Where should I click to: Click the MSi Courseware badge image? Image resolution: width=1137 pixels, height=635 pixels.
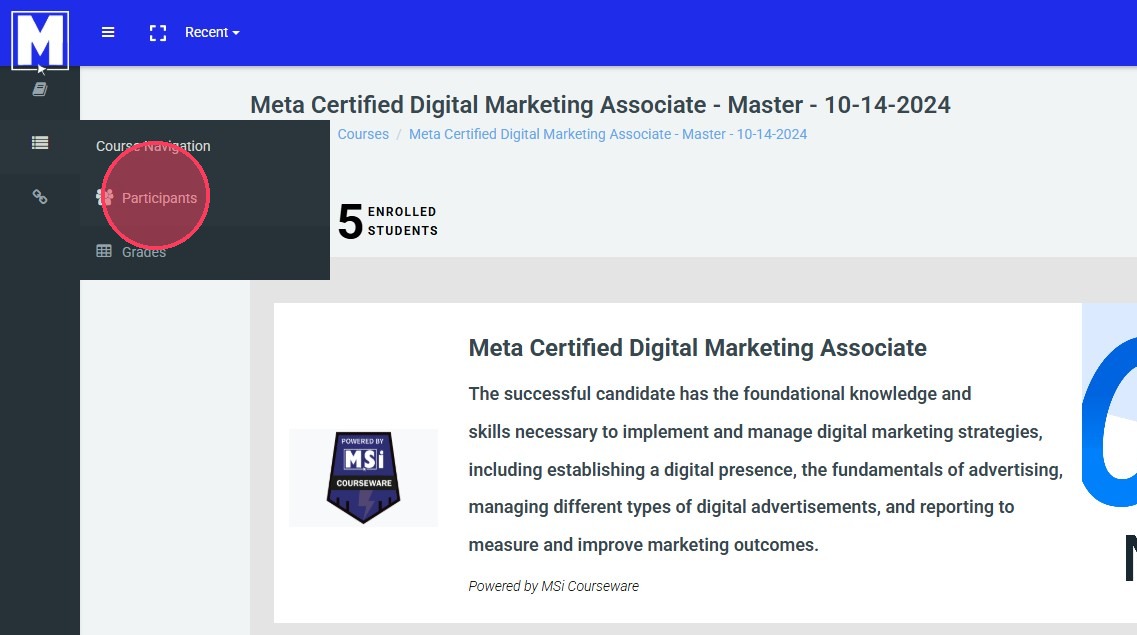tap(364, 478)
